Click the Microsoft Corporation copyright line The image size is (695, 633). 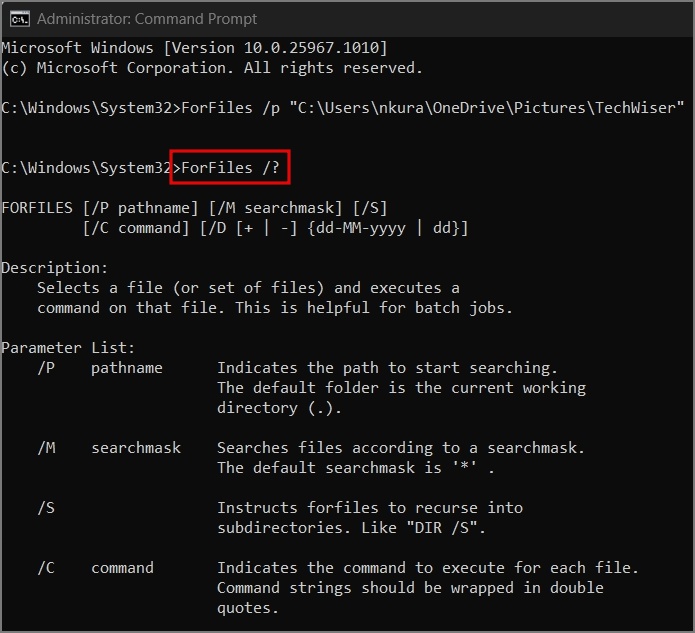(211, 68)
